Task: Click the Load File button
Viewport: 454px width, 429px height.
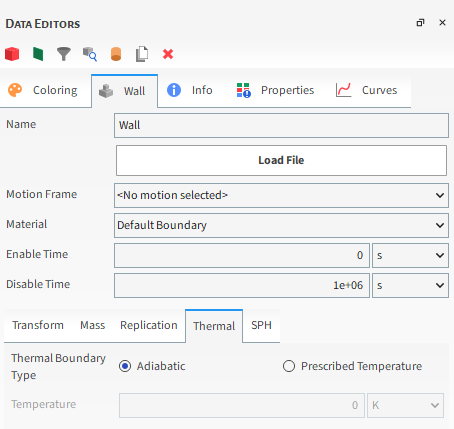Action: (281, 160)
